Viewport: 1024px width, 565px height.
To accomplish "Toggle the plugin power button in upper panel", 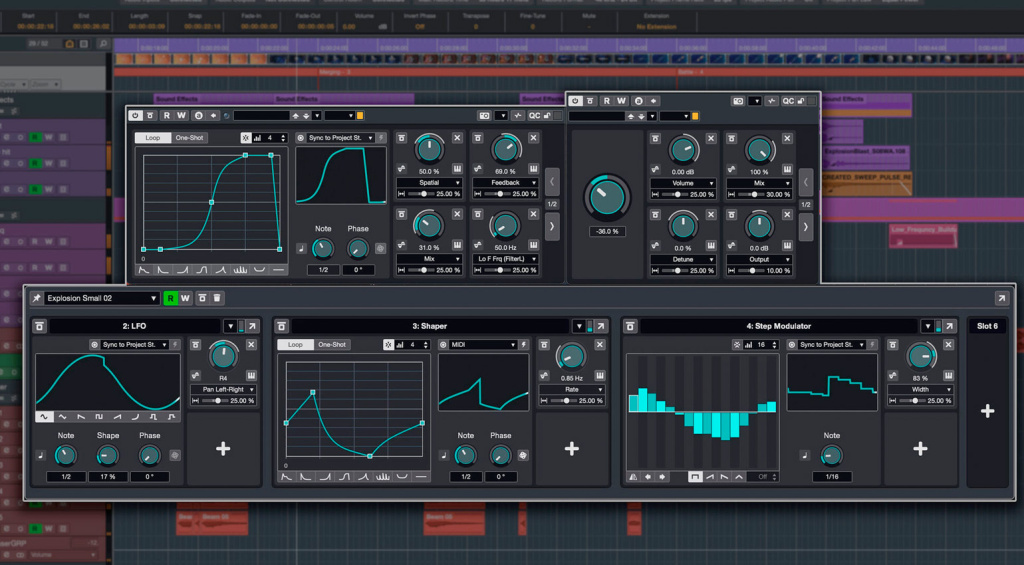I will (135, 116).
